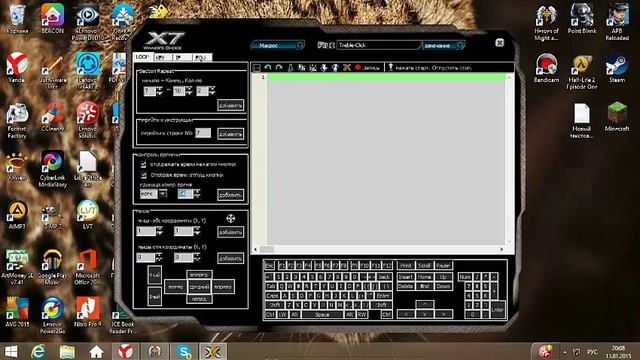Click the blank page icon left of Undo
The image size is (640, 360).
257,68
